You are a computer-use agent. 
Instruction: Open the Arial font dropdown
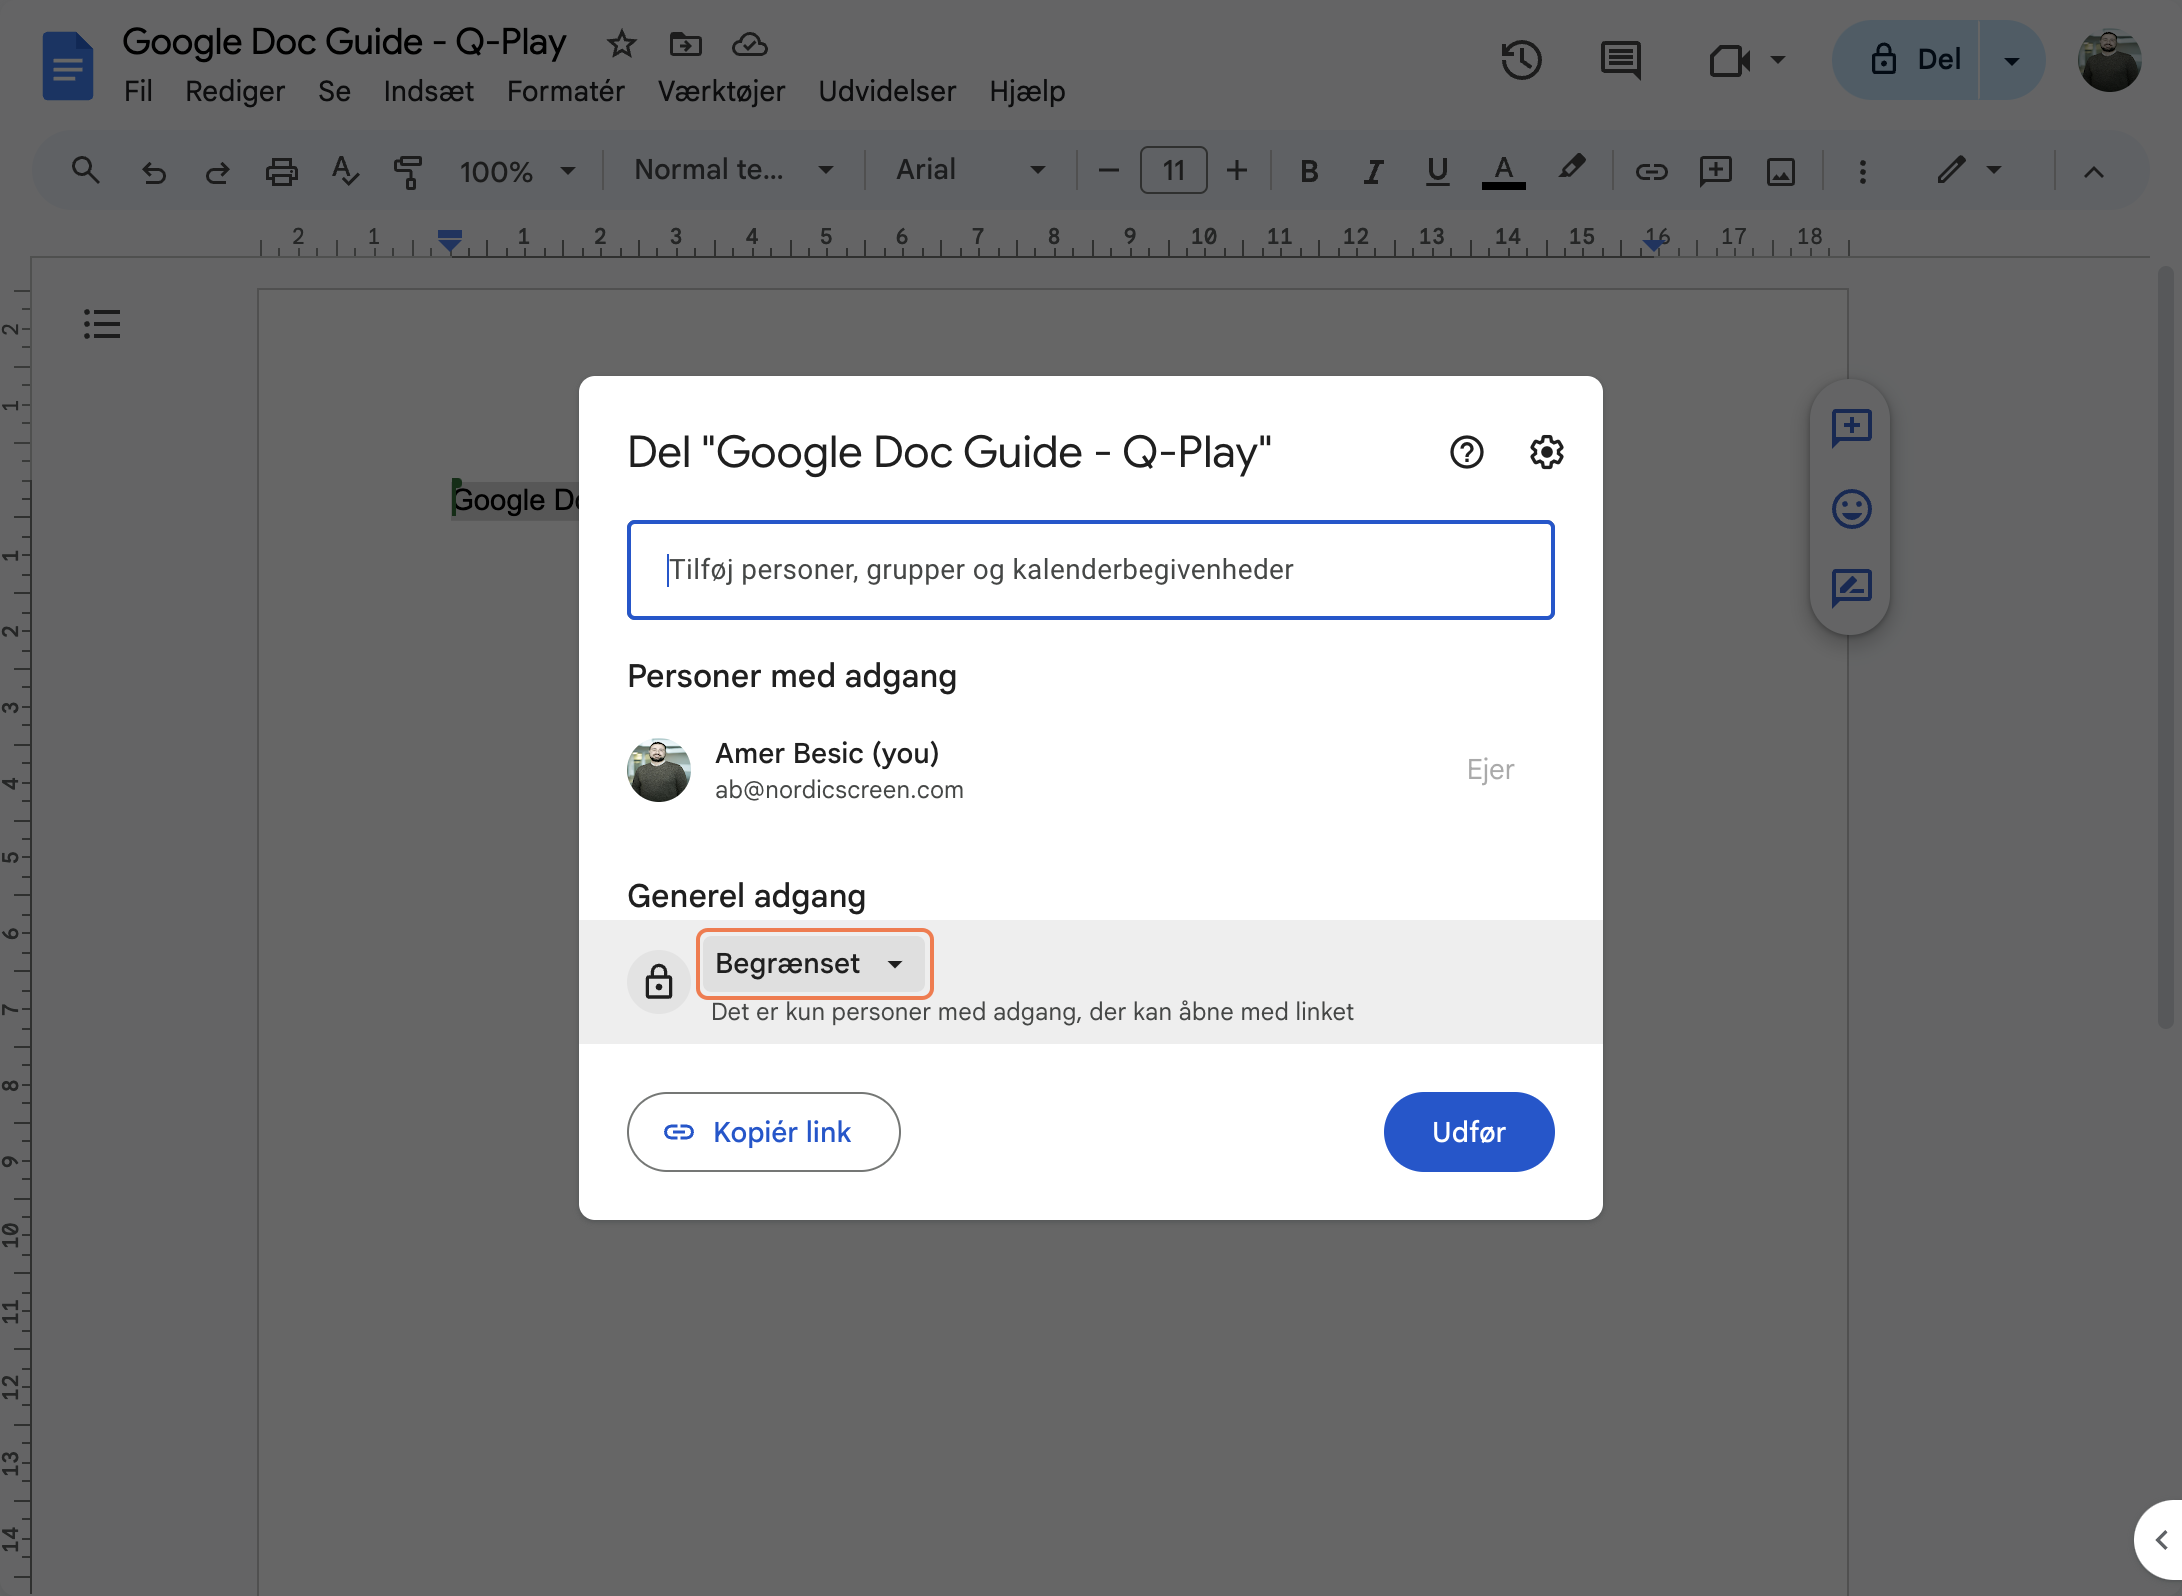pos(970,171)
